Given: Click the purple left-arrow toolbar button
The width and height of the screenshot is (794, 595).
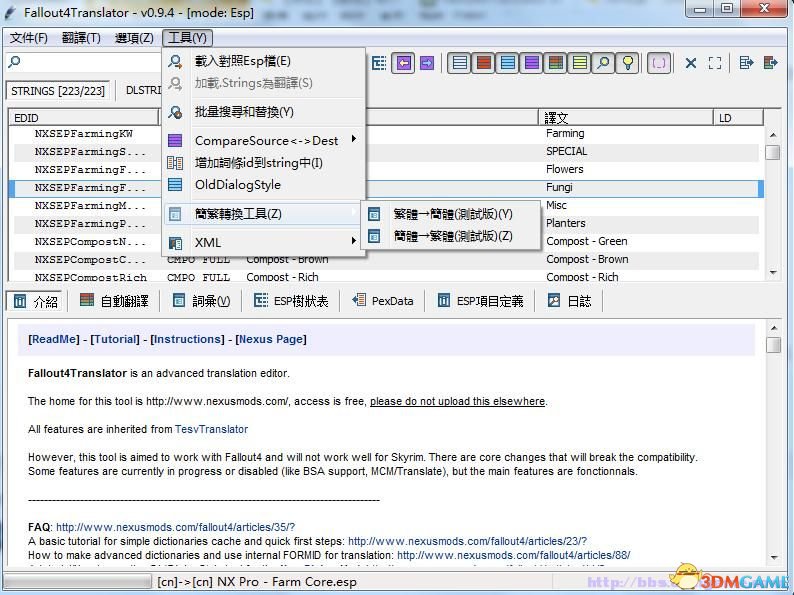Looking at the screenshot, I should tap(404, 63).
